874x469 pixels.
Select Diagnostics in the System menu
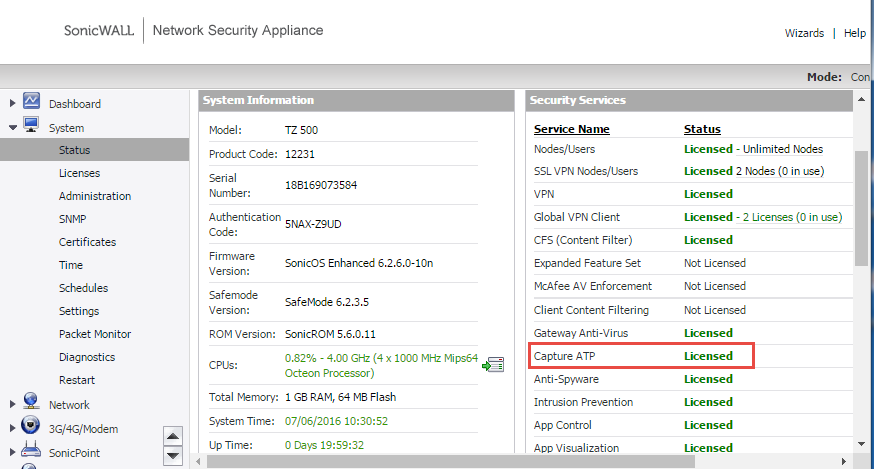click(87, 357)
